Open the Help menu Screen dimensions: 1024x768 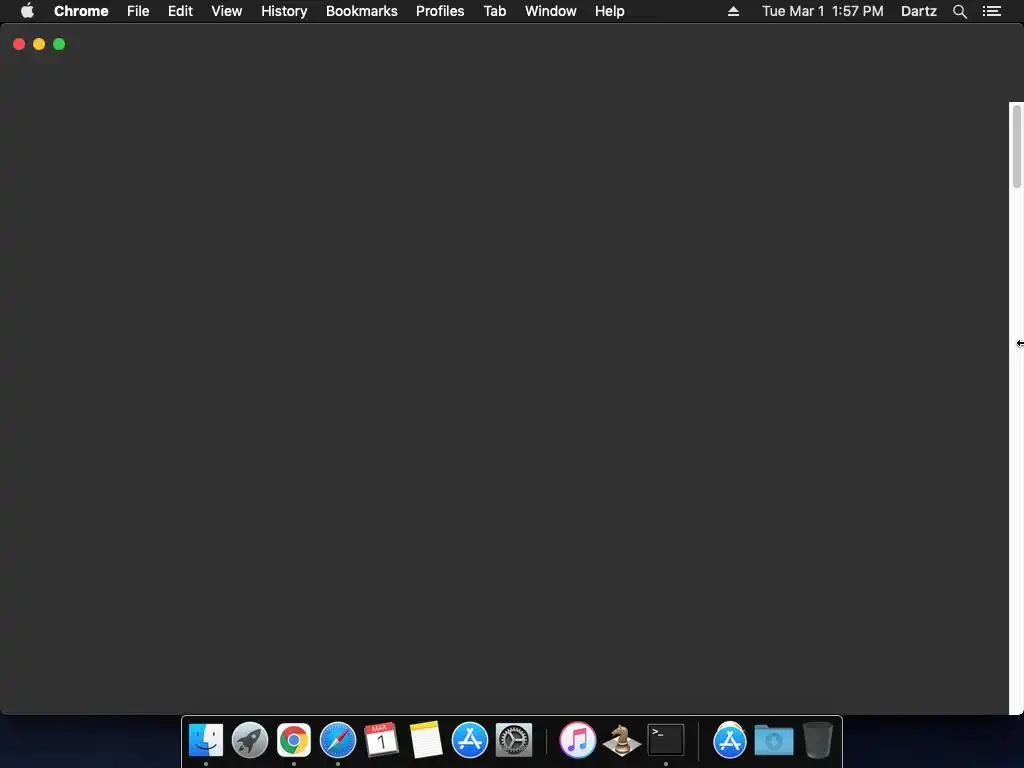click(609, 11)
